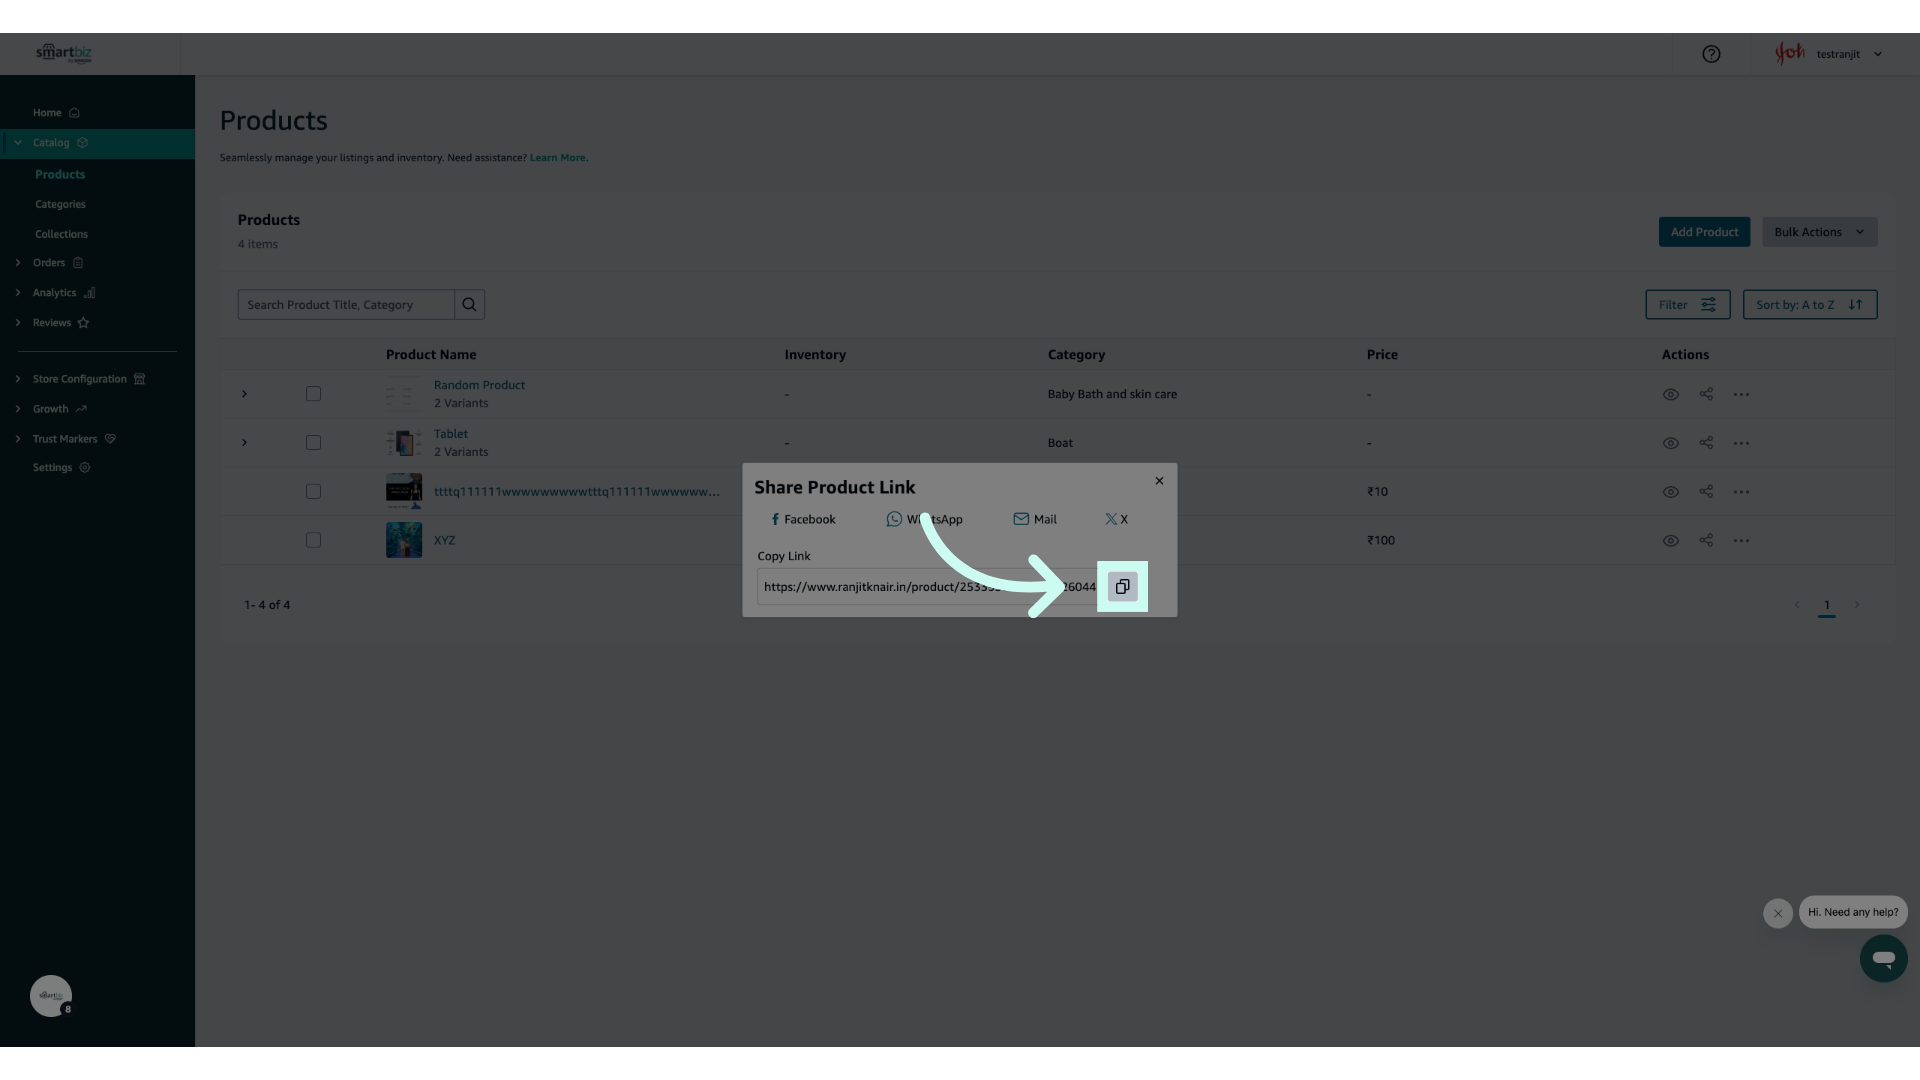Expand the Tablet row variants
Image resolution: width=1920 pixels, height=1080 pixels.
coord(244,443)
